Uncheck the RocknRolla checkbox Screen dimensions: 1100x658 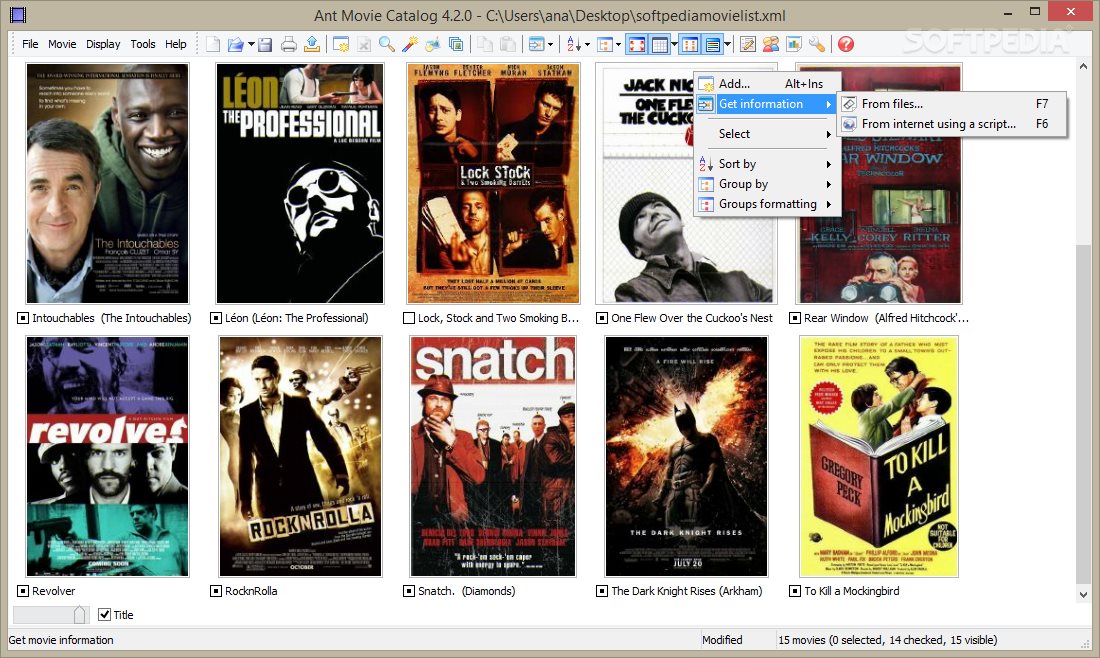click(x=216, y=591)
